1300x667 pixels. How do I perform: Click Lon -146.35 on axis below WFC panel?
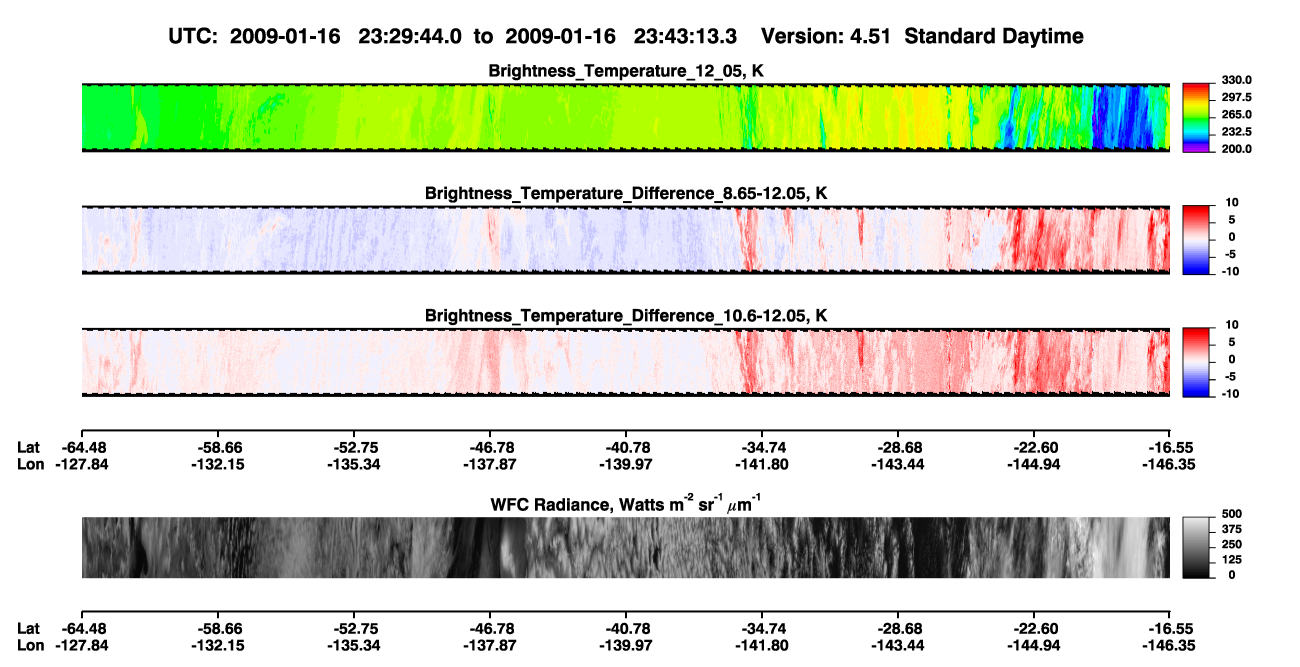tap(1169, 645)
